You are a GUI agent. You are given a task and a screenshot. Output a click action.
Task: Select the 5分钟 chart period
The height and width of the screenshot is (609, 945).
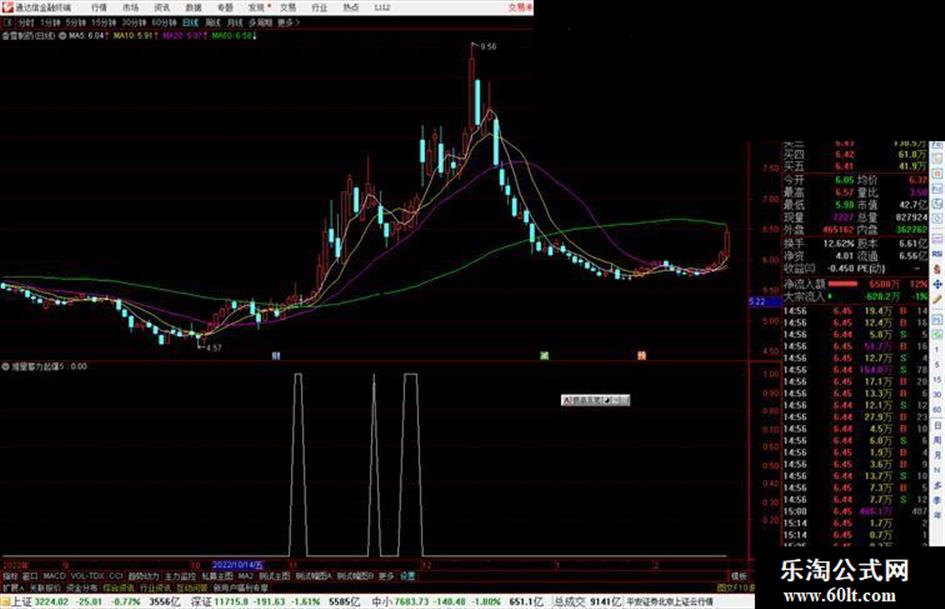[x=76, y=22]
